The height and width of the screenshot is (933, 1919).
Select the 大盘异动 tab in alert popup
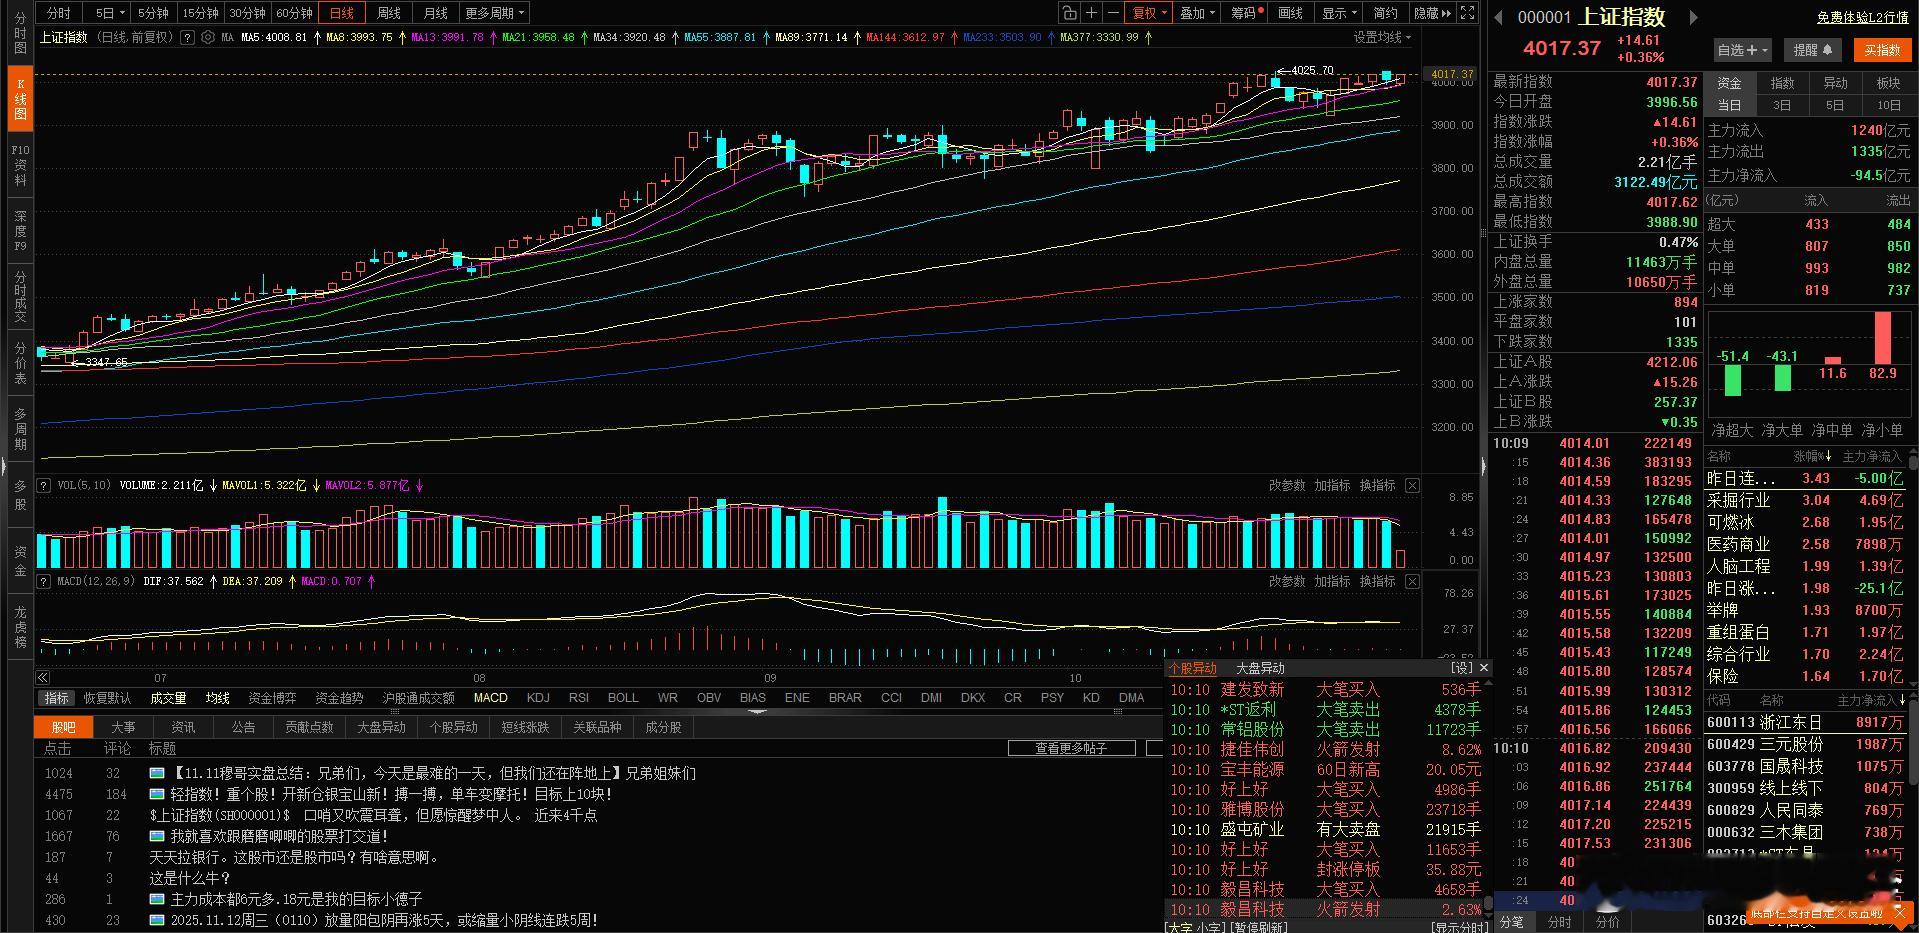coord(1260,668)
